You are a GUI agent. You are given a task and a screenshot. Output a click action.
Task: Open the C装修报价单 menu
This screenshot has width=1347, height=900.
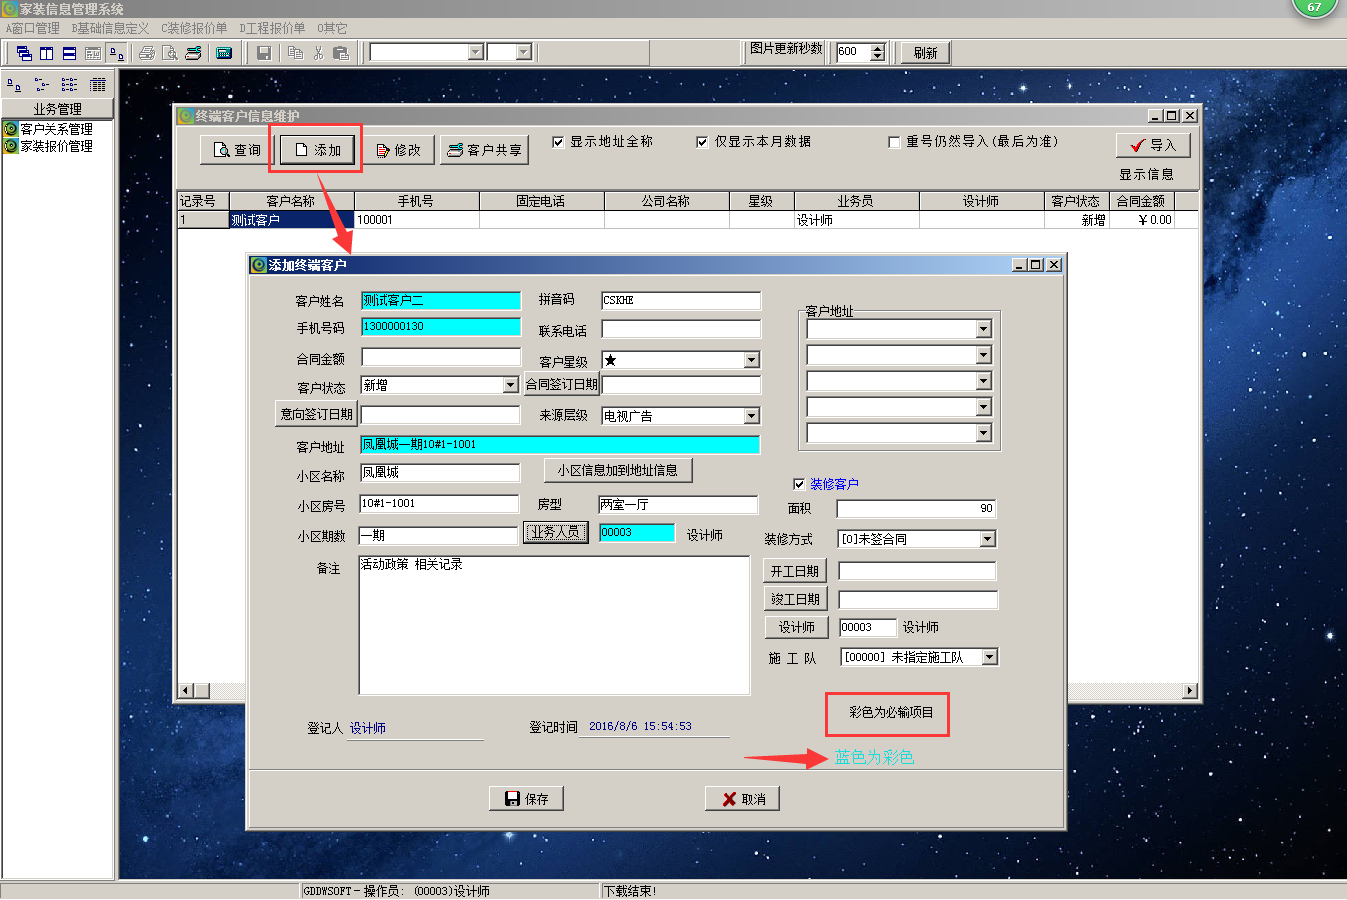(x=194, y=28)
